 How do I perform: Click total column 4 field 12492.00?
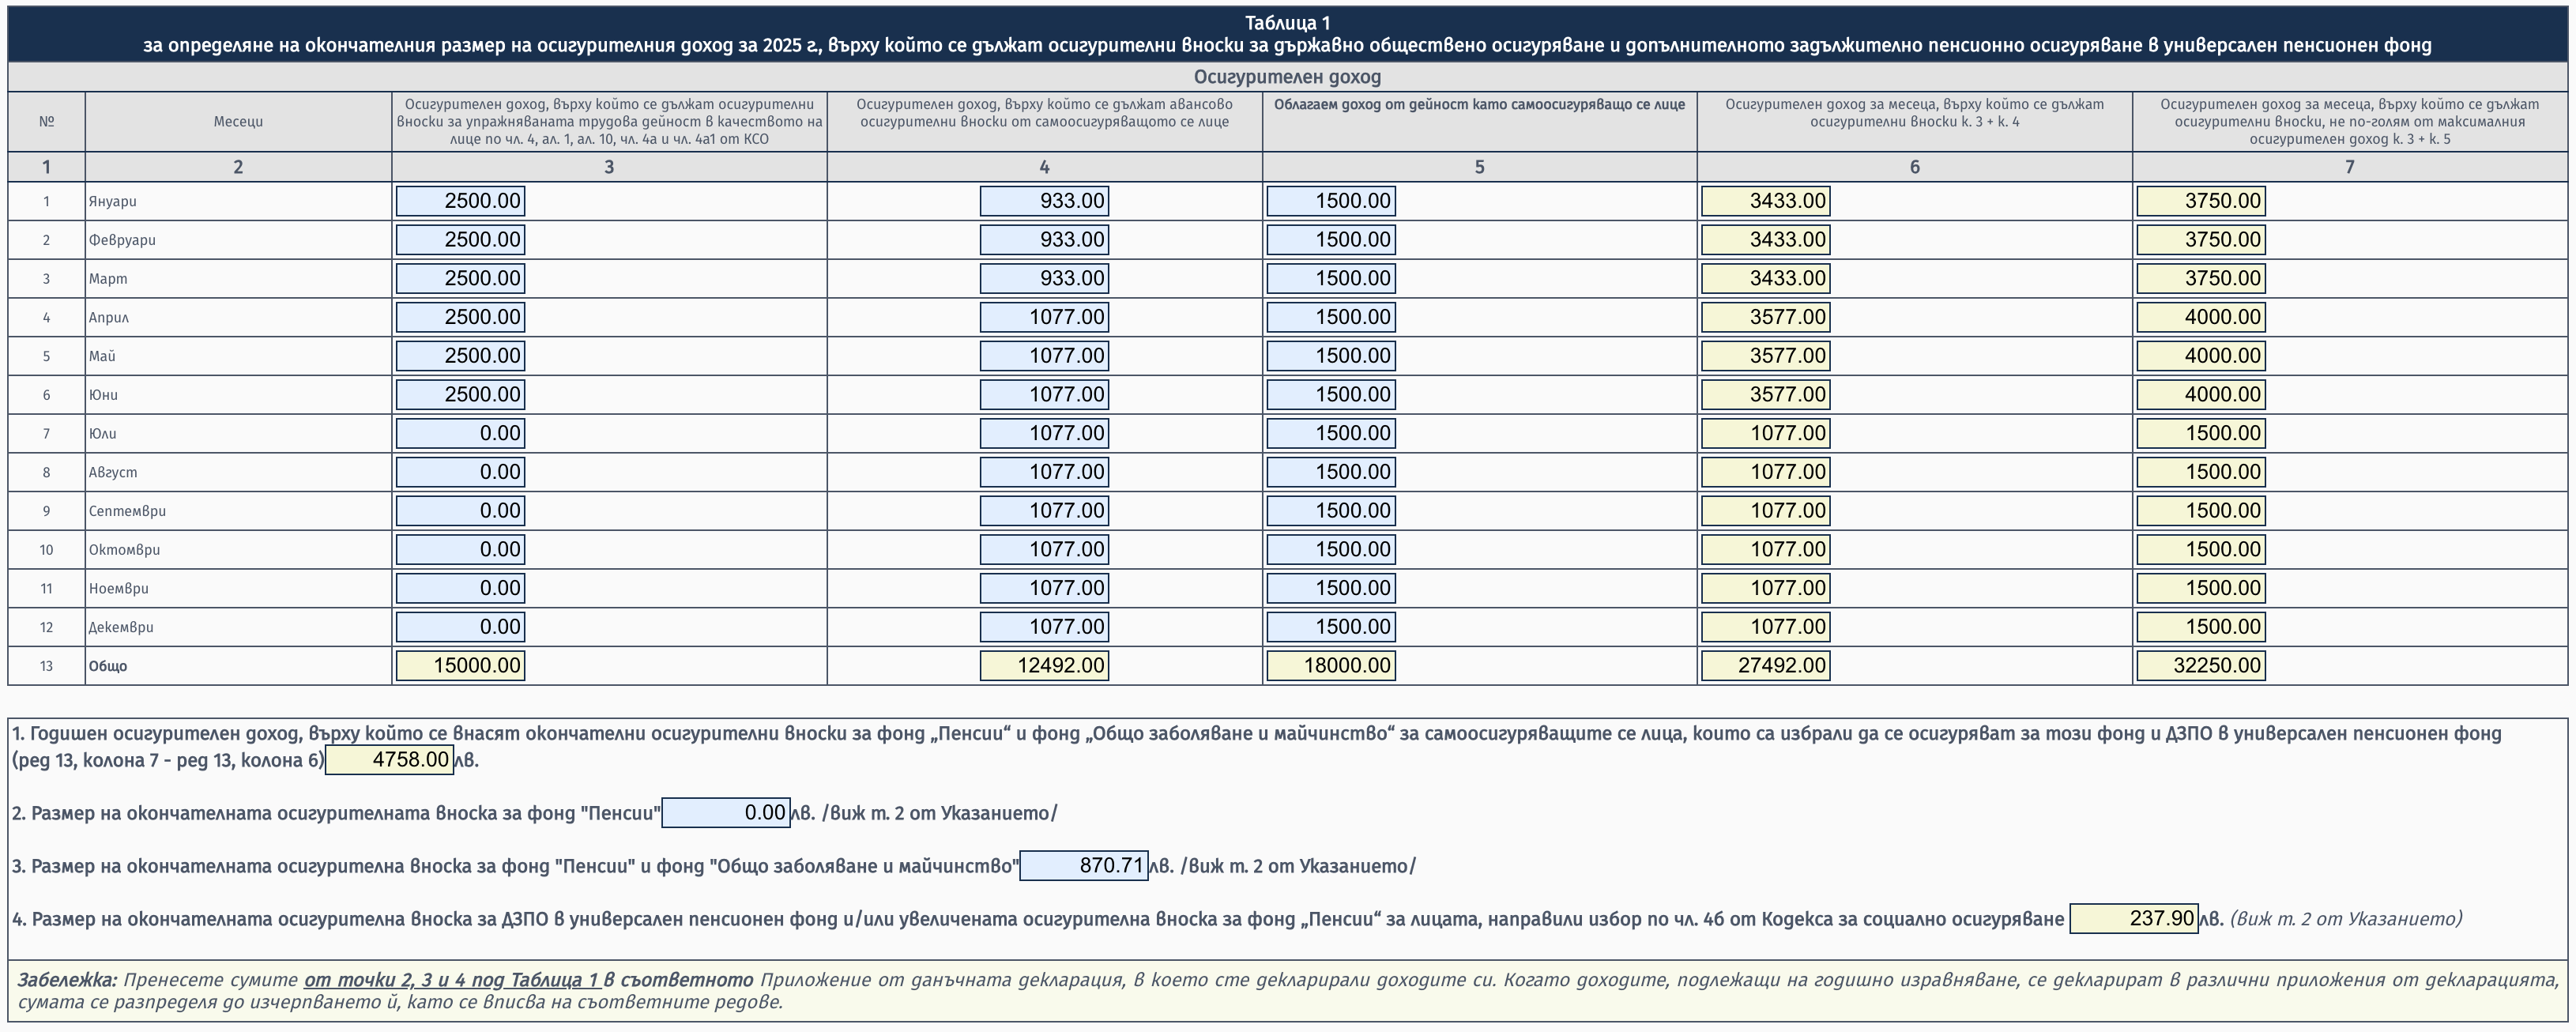tap(1044, 666)
